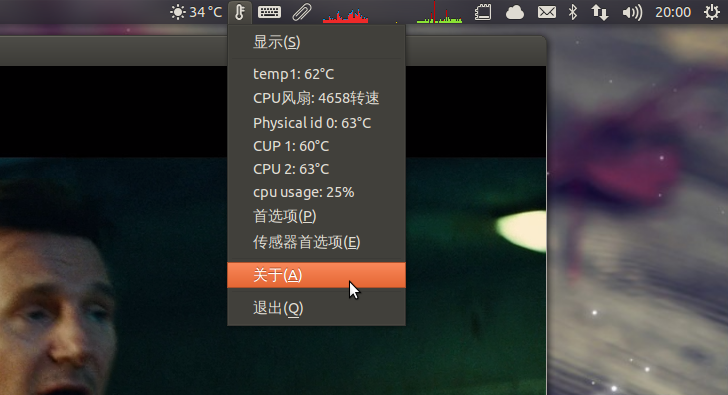Open the 20:00 clock indicator
Viewport: 728px width, 395px height.
[x=673, y=12]
